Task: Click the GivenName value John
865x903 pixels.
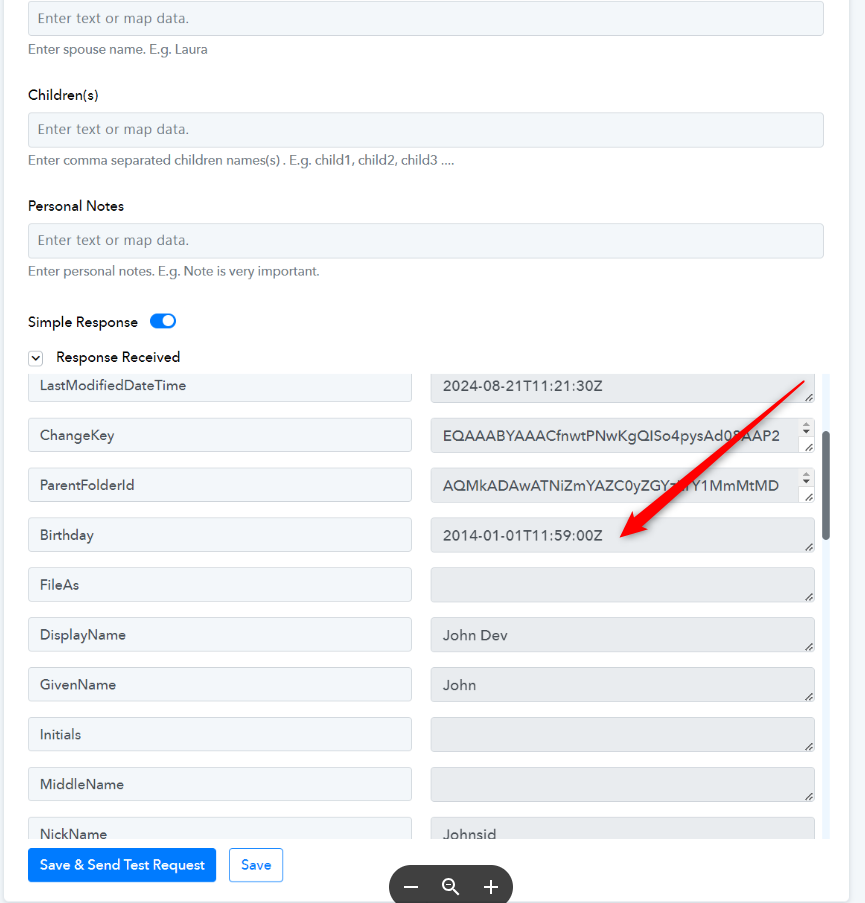Action: click(x=459, y=685)
